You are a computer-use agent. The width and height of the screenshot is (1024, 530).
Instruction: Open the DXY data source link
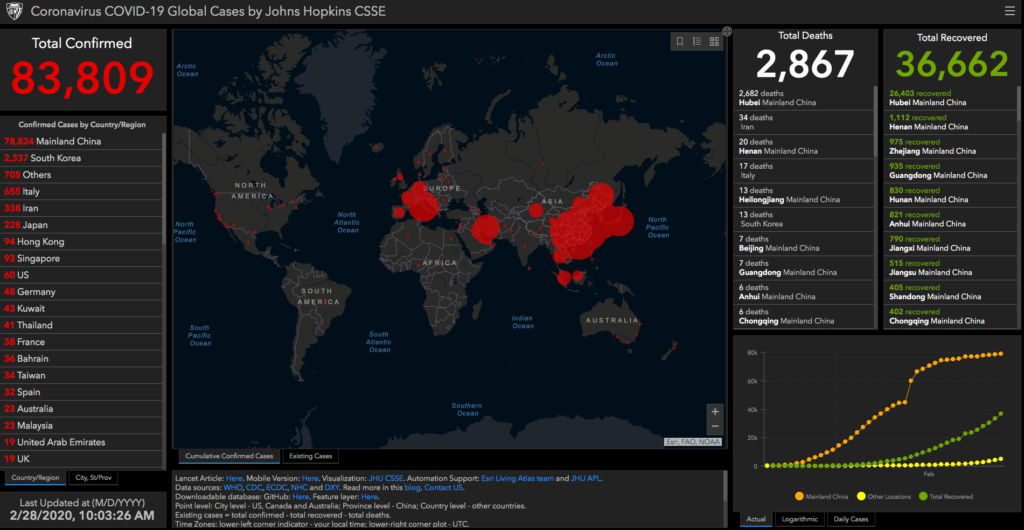[x=332, y=488]
